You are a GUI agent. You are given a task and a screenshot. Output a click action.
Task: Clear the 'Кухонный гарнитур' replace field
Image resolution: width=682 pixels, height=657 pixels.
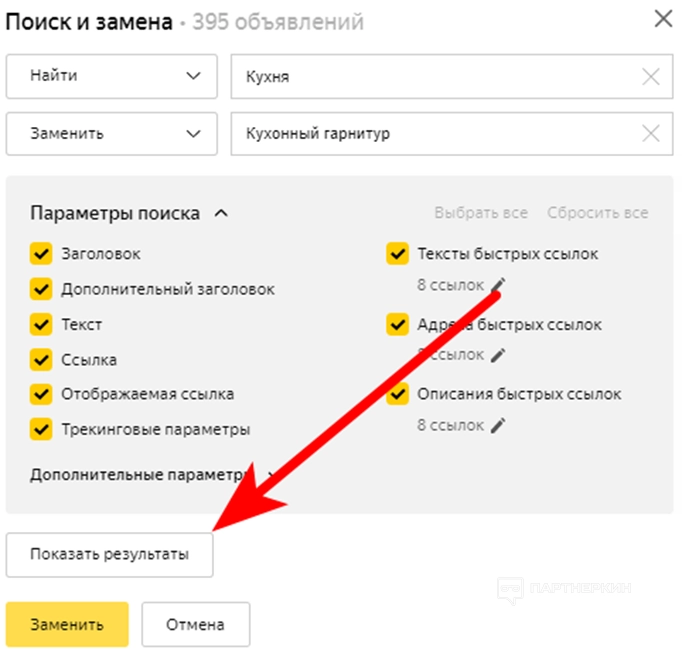pos(651,133)
